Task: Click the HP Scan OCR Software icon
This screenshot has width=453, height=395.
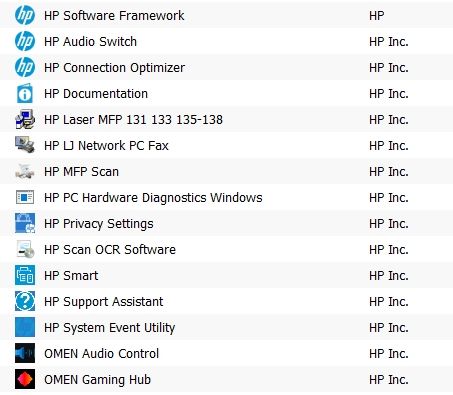Action: (x=25, y=249)
